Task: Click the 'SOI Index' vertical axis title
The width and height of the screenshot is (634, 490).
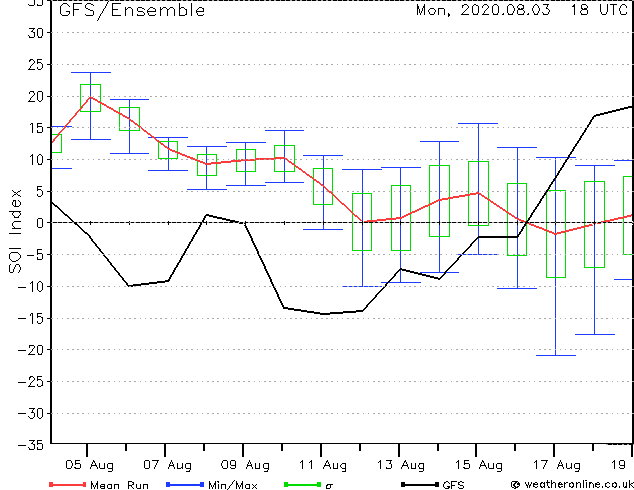Action: pyautogui.click(x=15, y=231)
